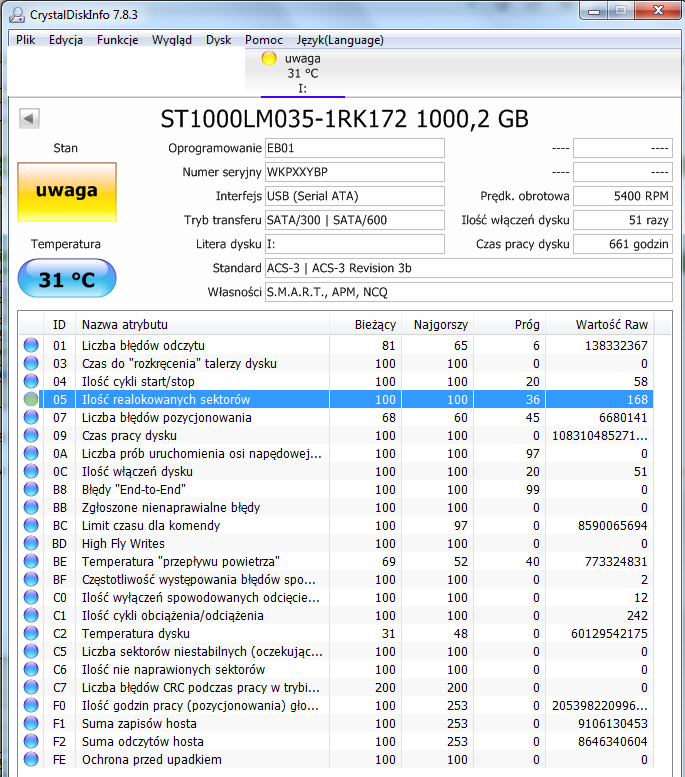Click the status dot for attribute F0

pyautogui.click(x=31, y=705)
